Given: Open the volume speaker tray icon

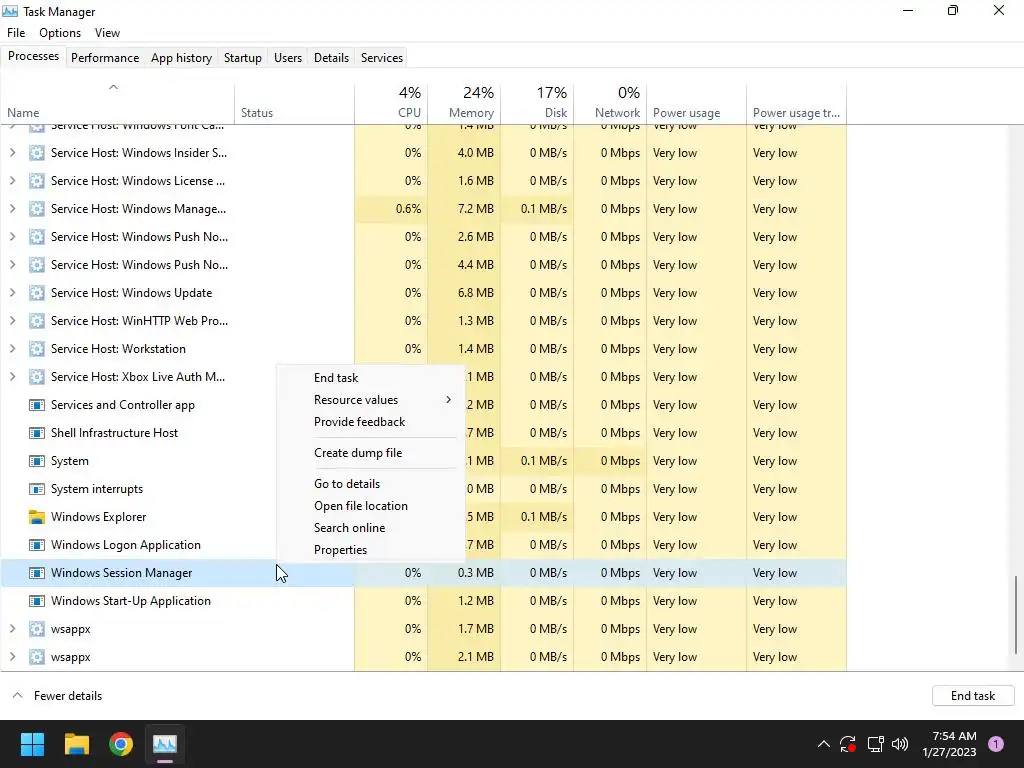Looking at the screenshot, I should pos(900,744).
